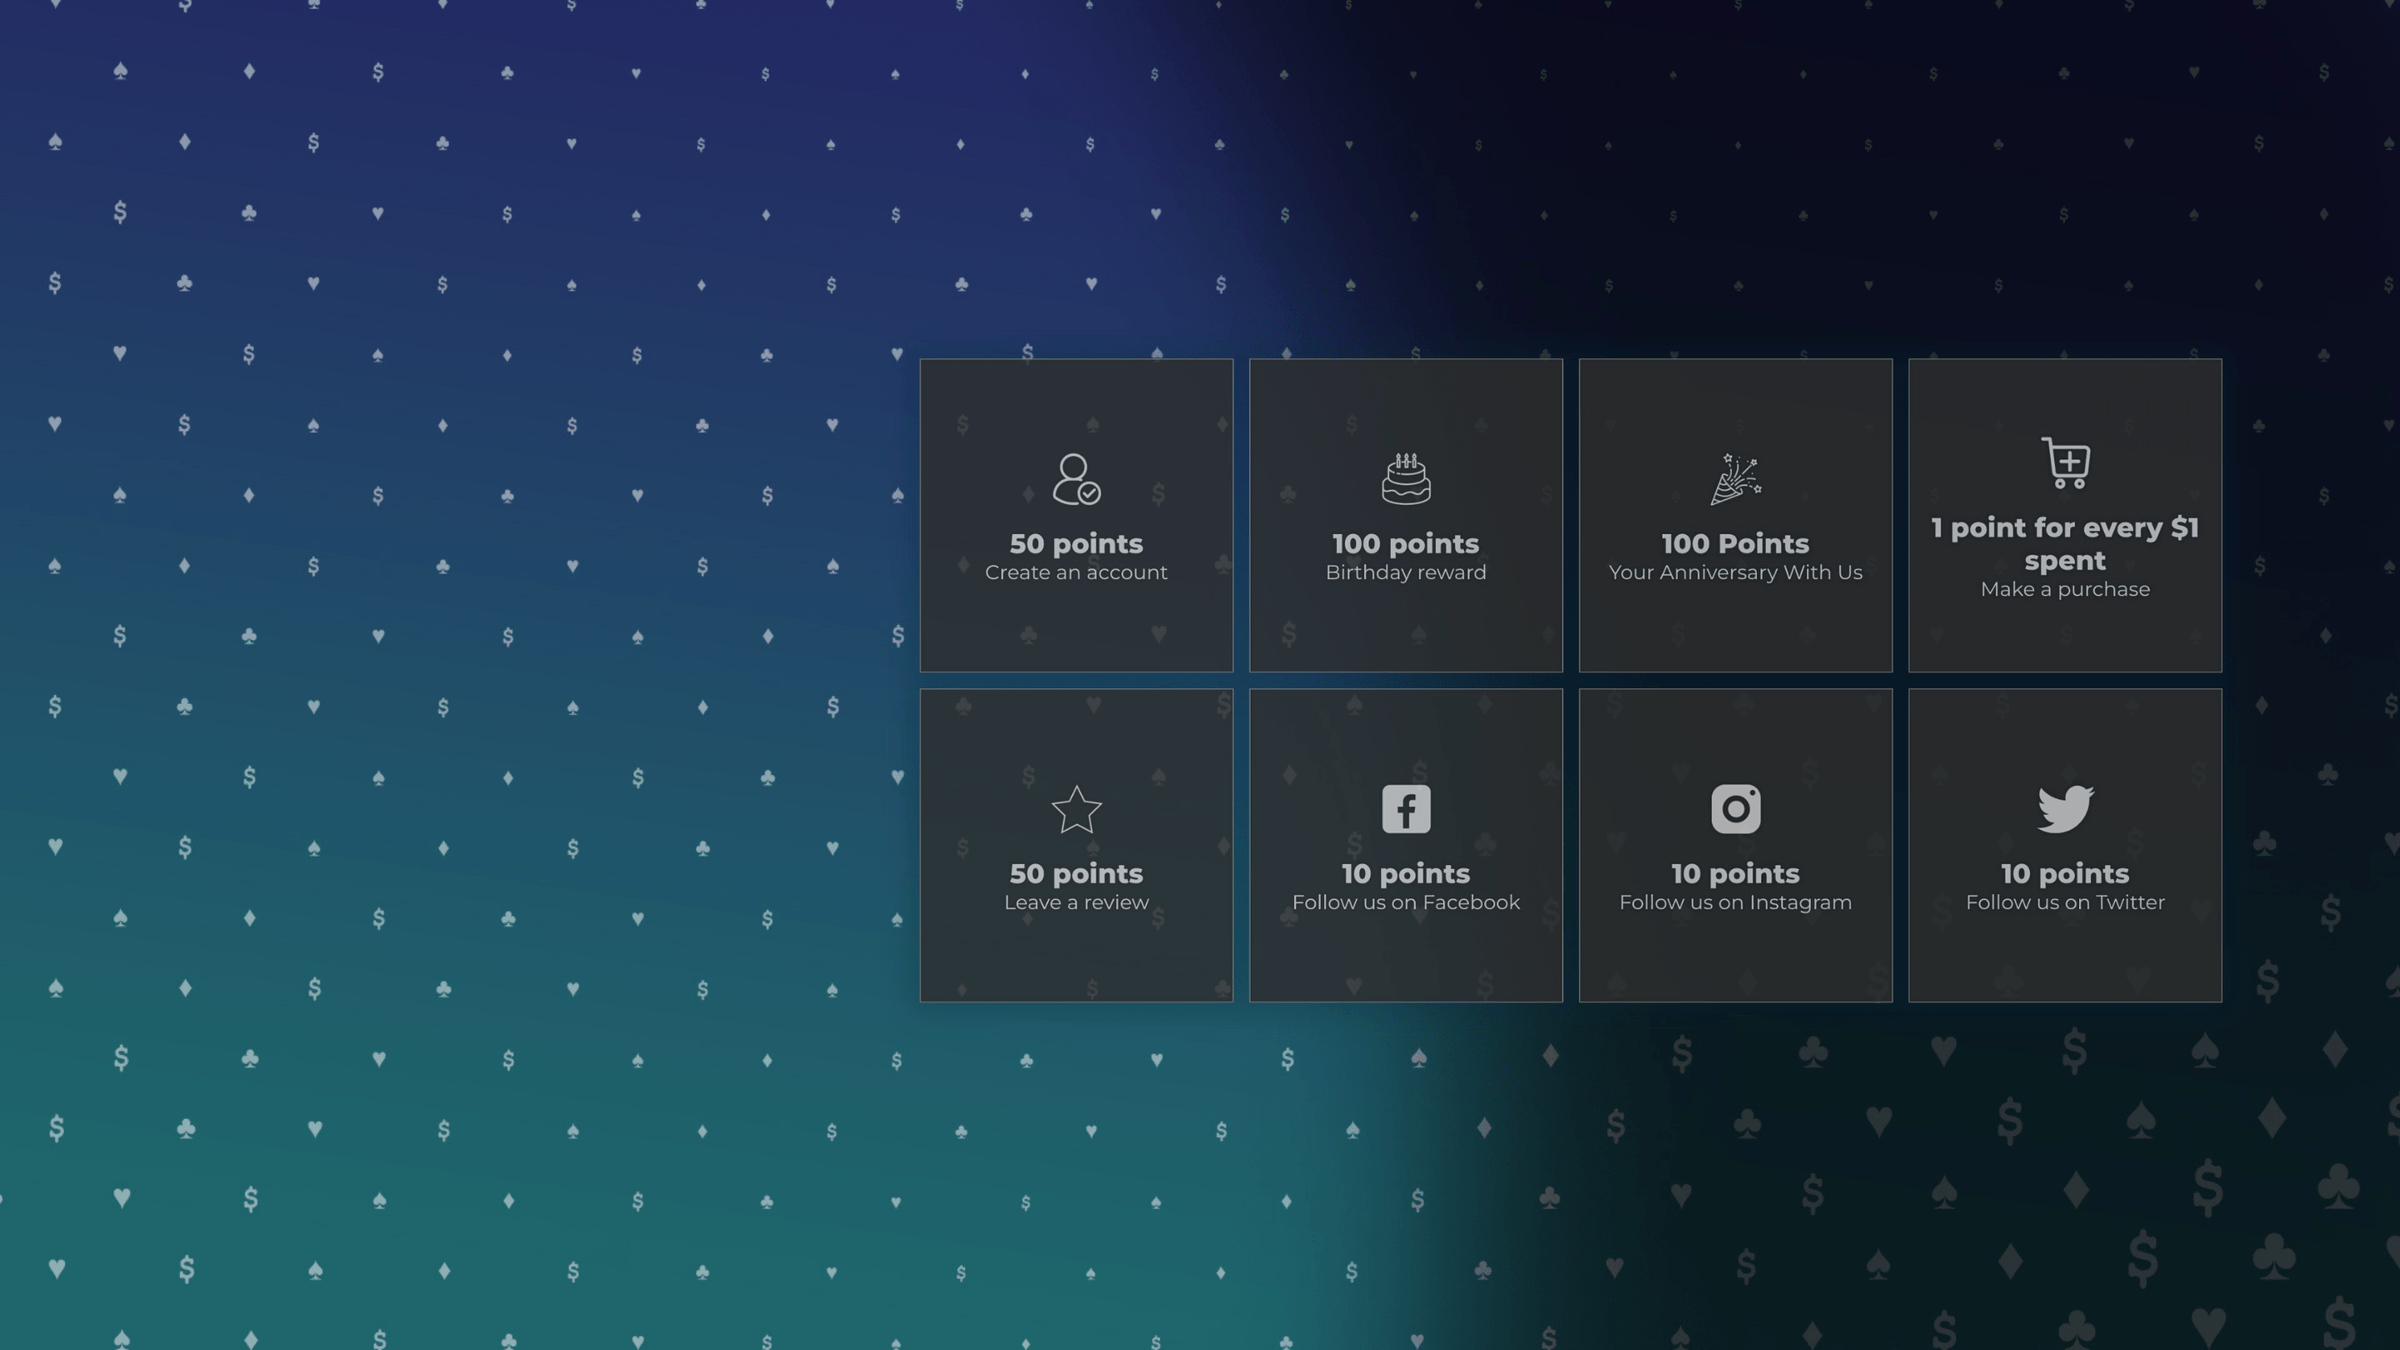Click the shopping cart plus icon
Image resolution: width=2400 pixels, height=1350 pixels.
pyautogui.click(x=2065, y=463)
